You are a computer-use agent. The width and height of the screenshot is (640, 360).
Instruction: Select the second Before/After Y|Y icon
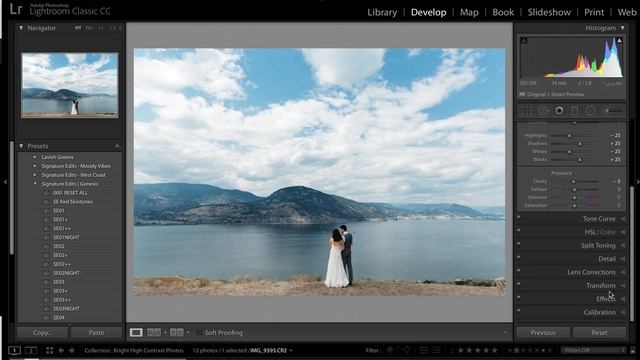click(176, 333)
